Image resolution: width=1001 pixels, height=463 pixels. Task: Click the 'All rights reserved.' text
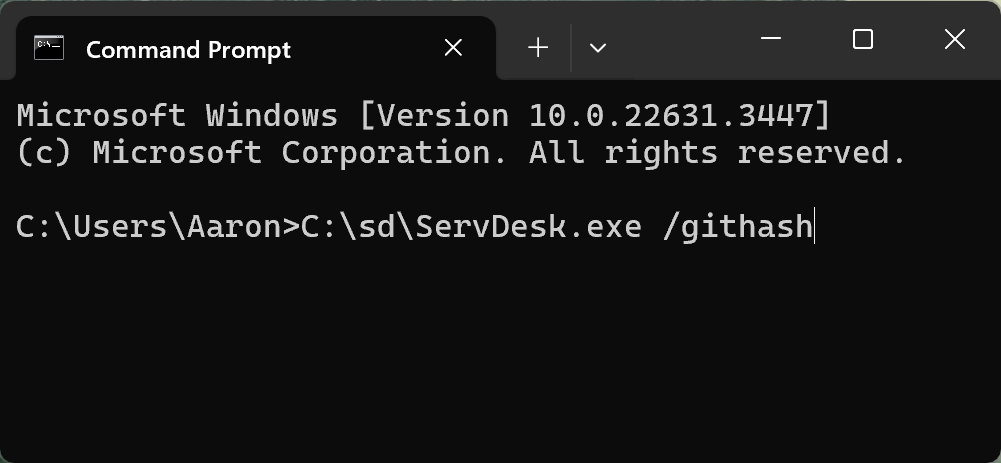click(x=717, y=153)
